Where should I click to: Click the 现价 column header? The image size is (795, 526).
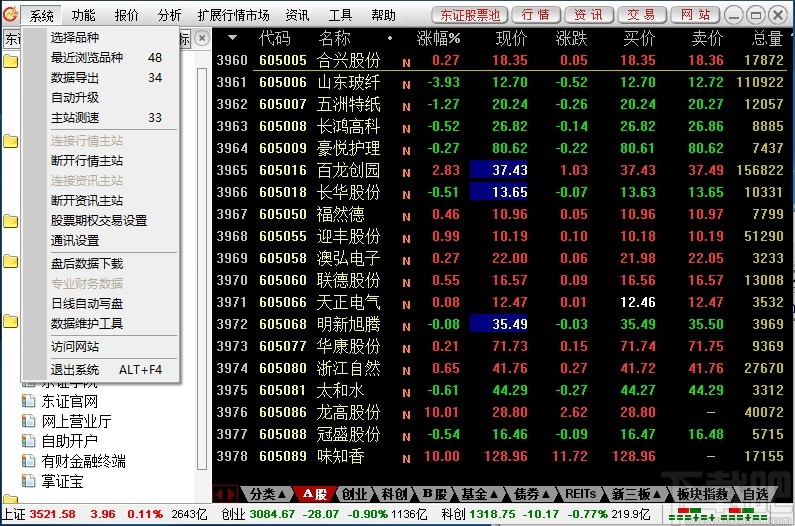click(x=511, y=38)
